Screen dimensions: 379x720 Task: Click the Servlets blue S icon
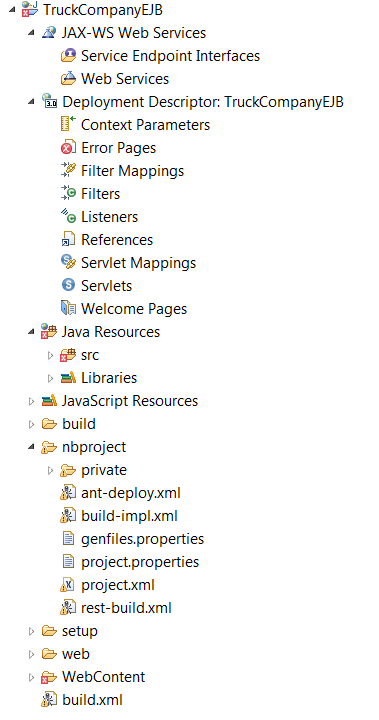[x=68, y=285]
